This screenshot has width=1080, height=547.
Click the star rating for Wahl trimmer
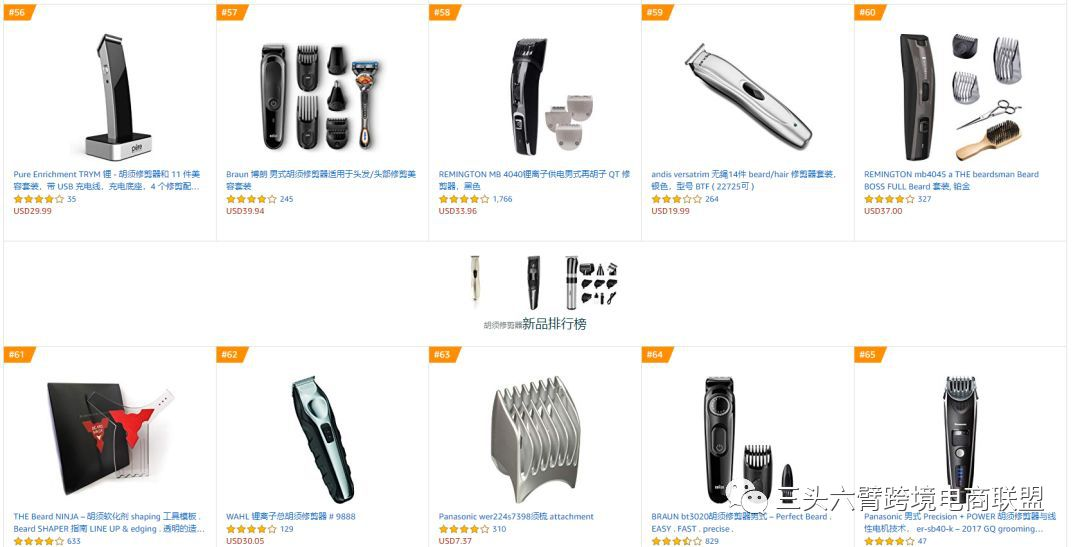pyautogui.click(x=251, y=529)
